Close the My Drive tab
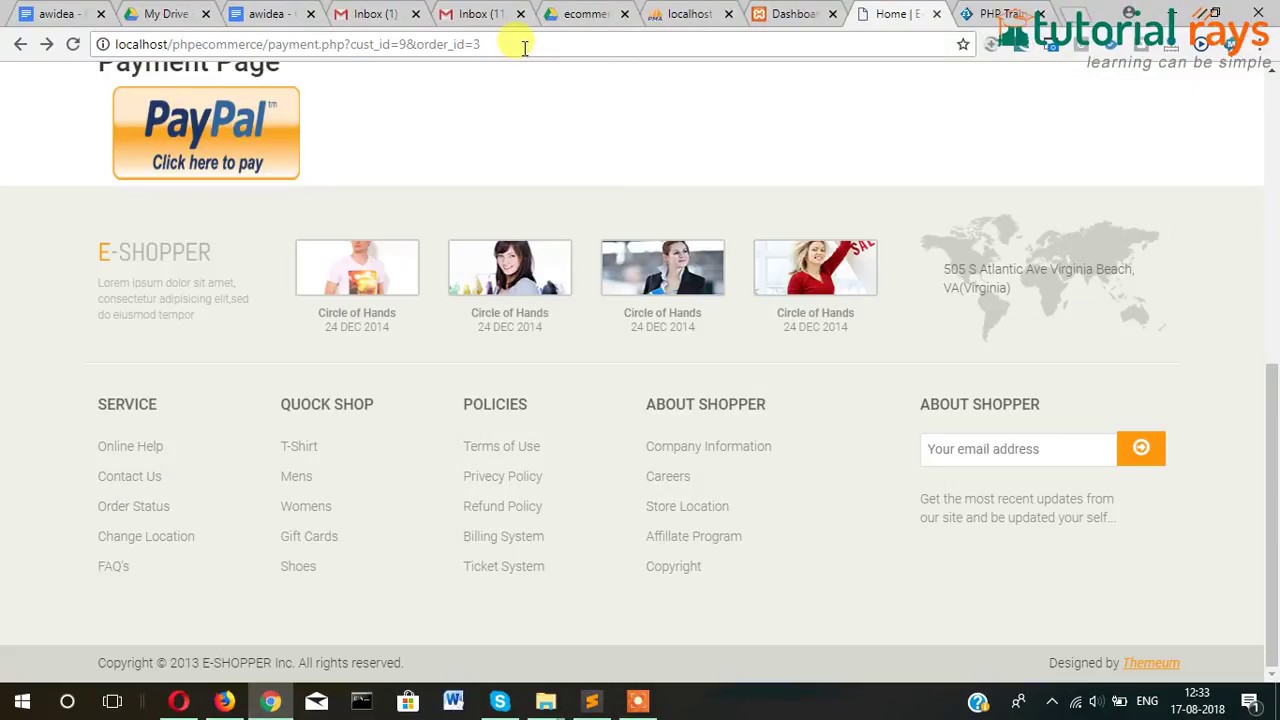The height and width of the screenshot is (720, 1280). click(206, 14)
